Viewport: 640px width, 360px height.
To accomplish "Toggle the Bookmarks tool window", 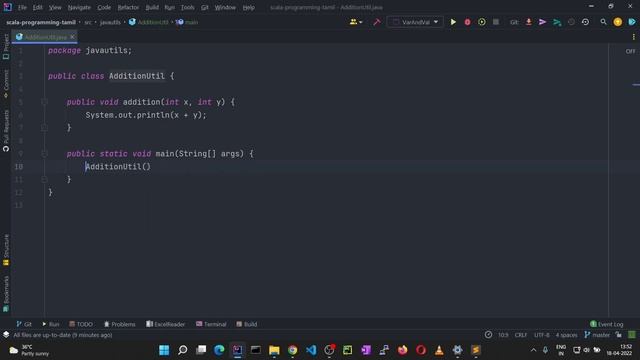I will pos(6,294).
